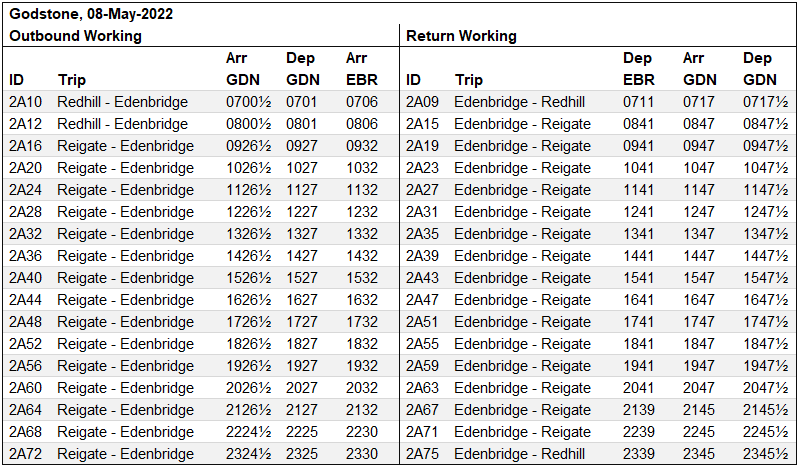
Task: Select arrival EBR time 2230
Action: point(362,432)
